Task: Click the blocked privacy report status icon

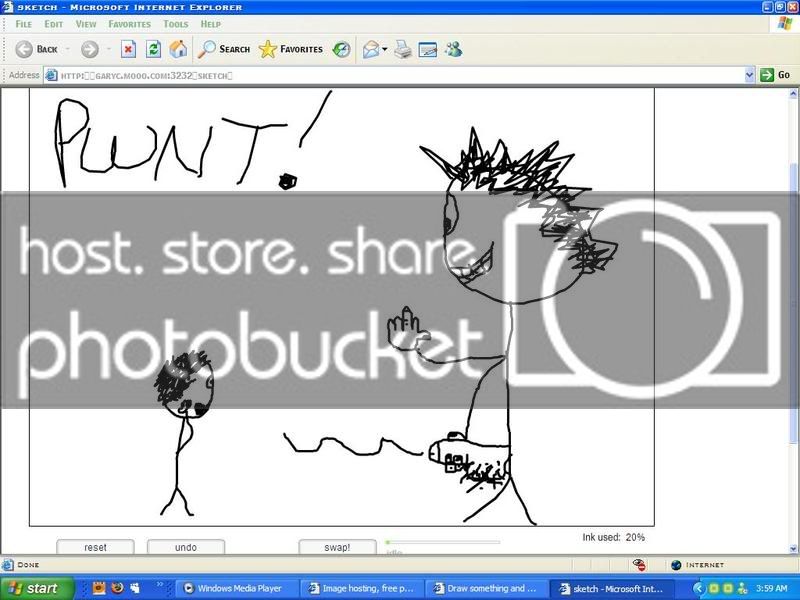Action: coord(639,565)
